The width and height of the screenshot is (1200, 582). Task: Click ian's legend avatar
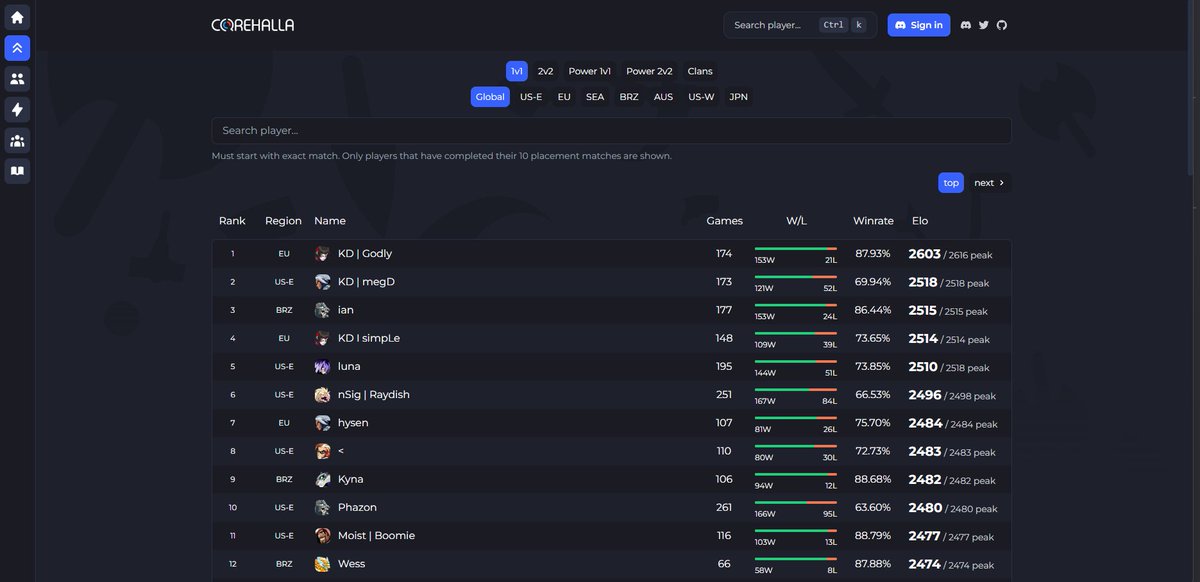point(322,310)
